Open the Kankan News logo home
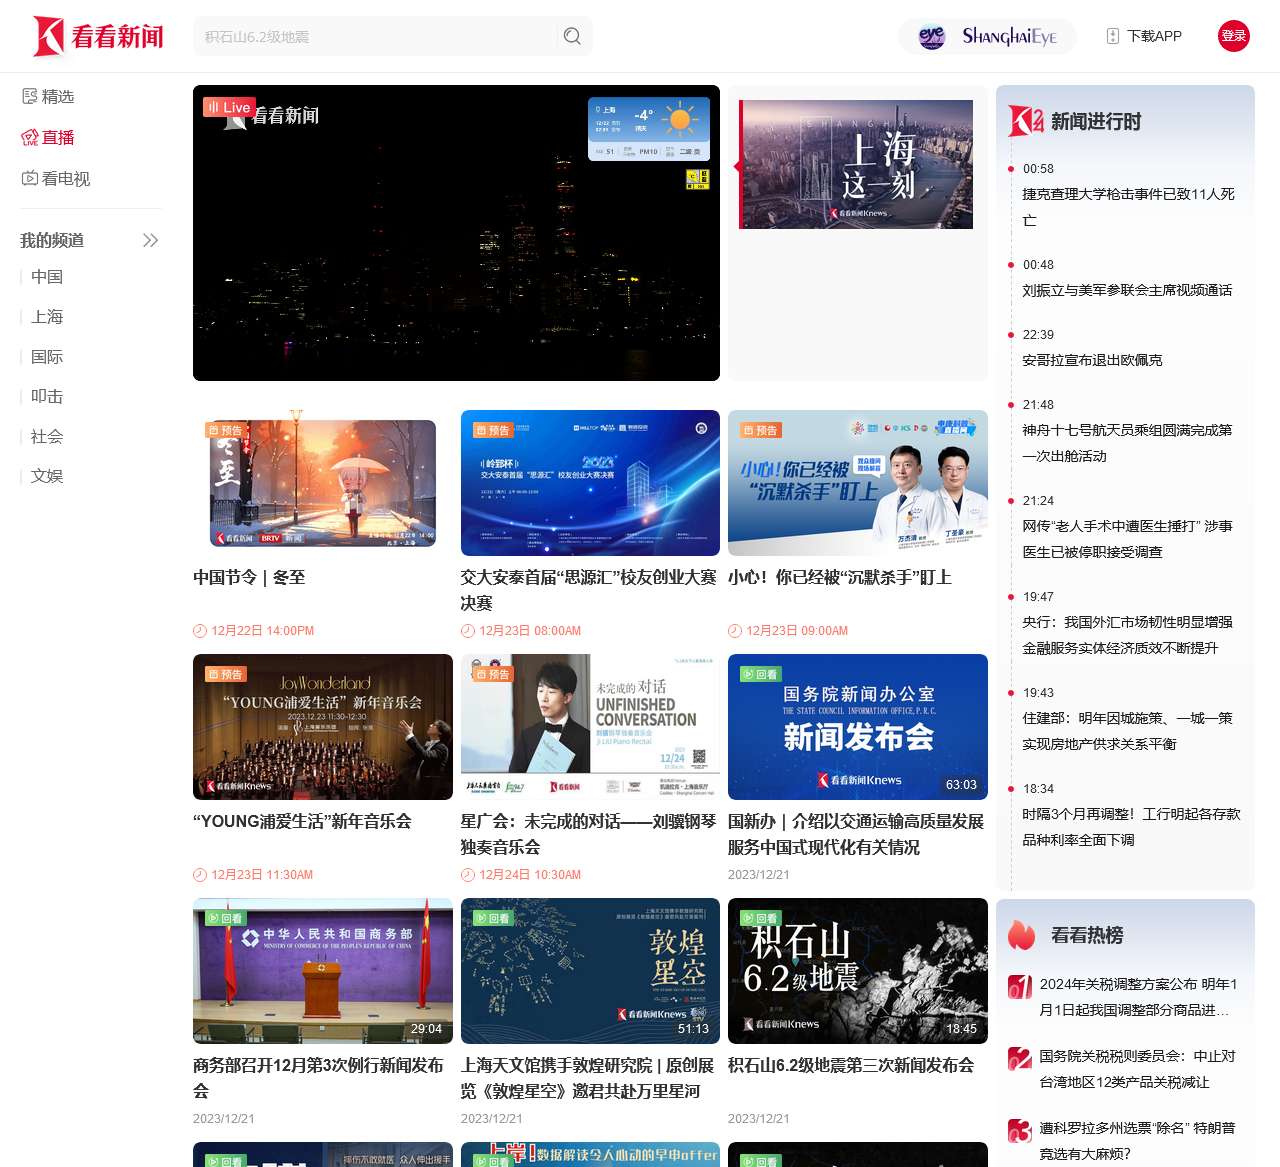The height and width of the screenshot is (1167, 1280). click(98, 36)
